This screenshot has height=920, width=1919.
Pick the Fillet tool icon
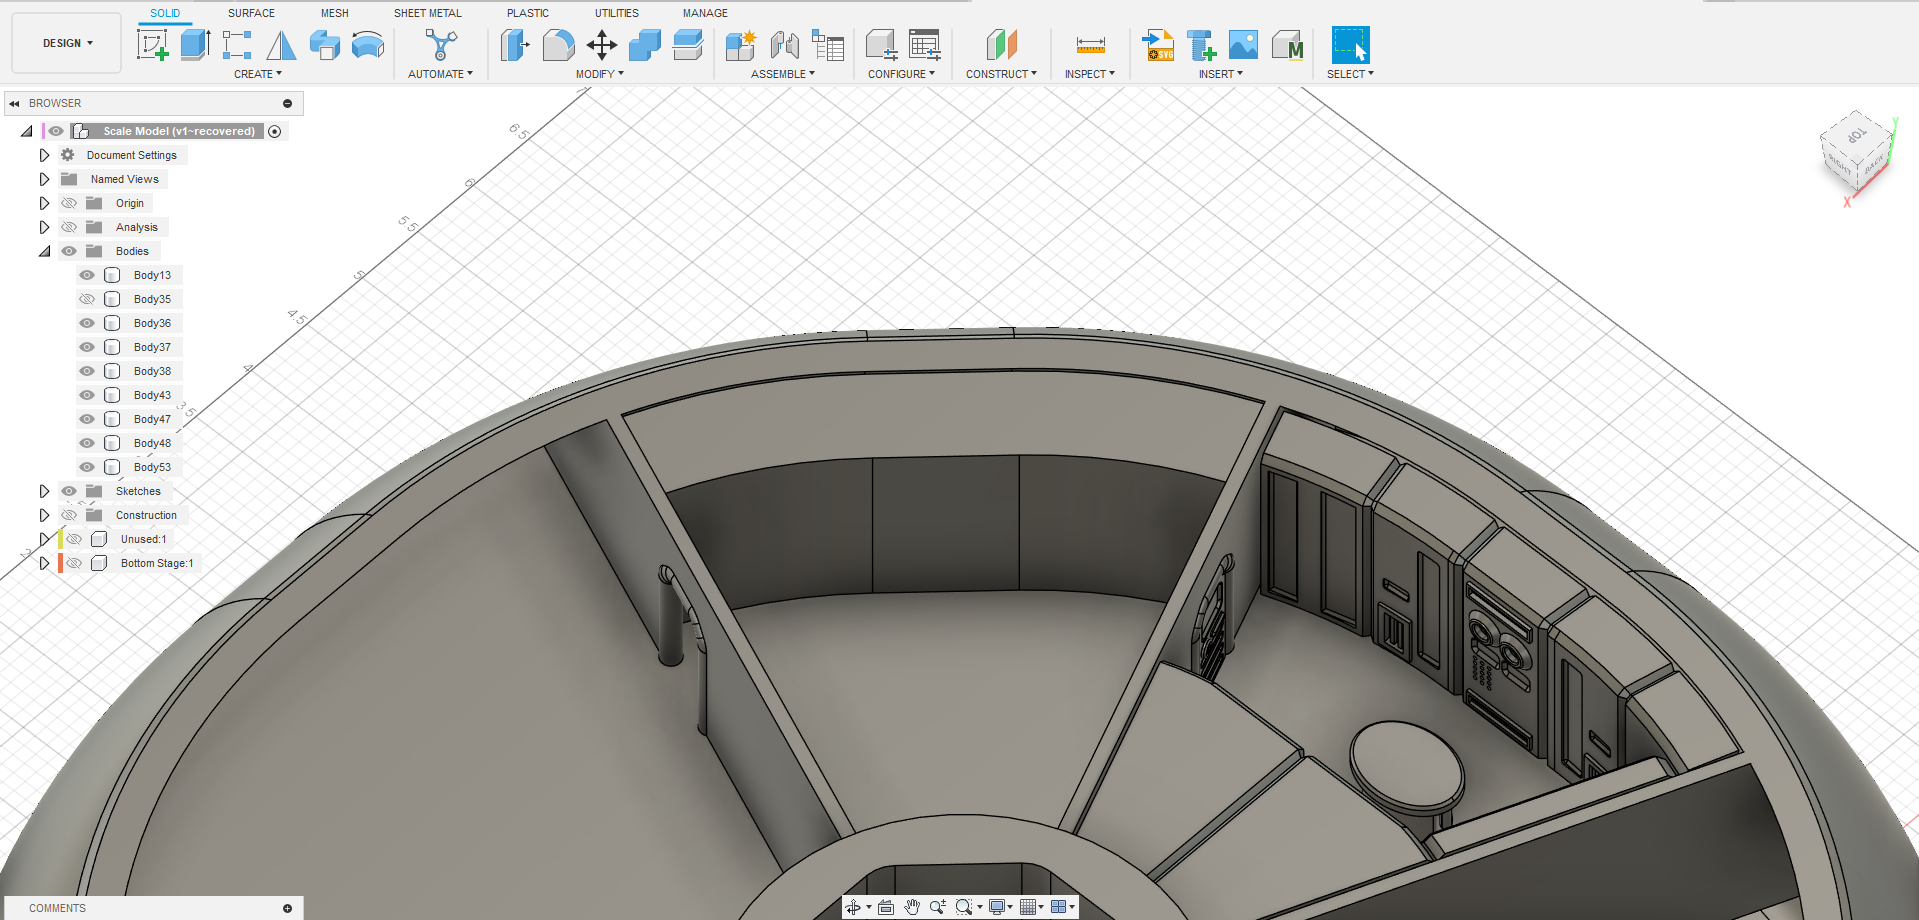tap(558, 44)
